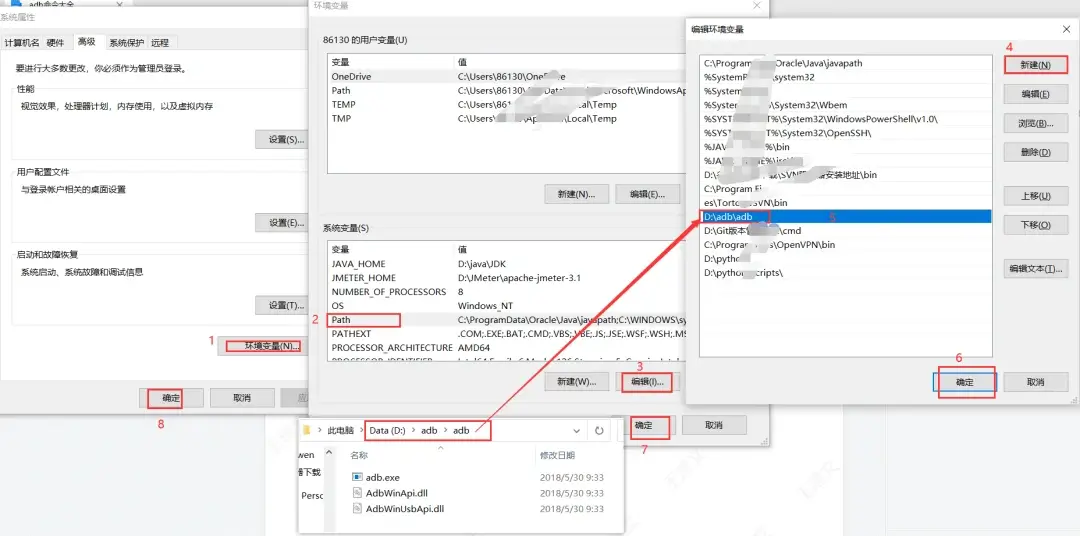Click the 上移(U) move up button
This screenshot has width=1080, height=536.
[1035, 196]
